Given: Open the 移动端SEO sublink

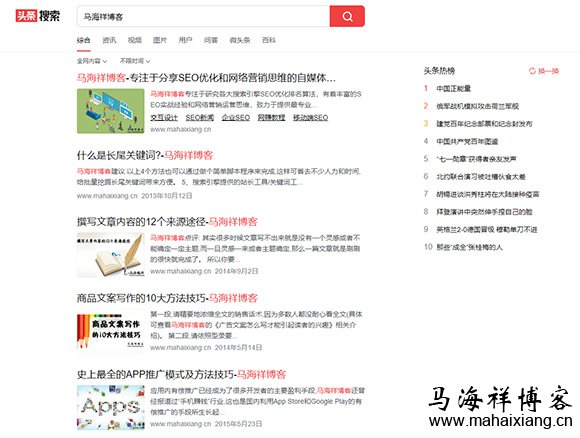Looking at the screenshot, I should point(311,118).
